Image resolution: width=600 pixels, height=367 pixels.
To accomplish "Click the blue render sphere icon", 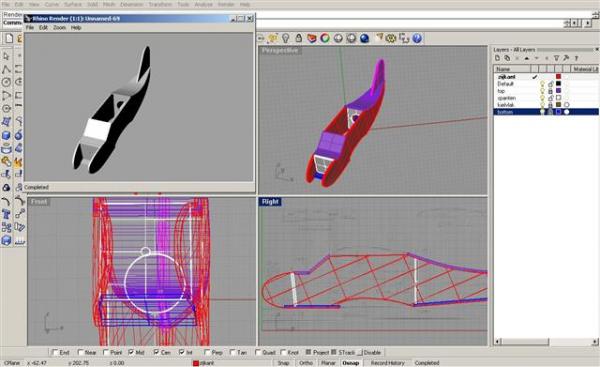I will 365,38.
